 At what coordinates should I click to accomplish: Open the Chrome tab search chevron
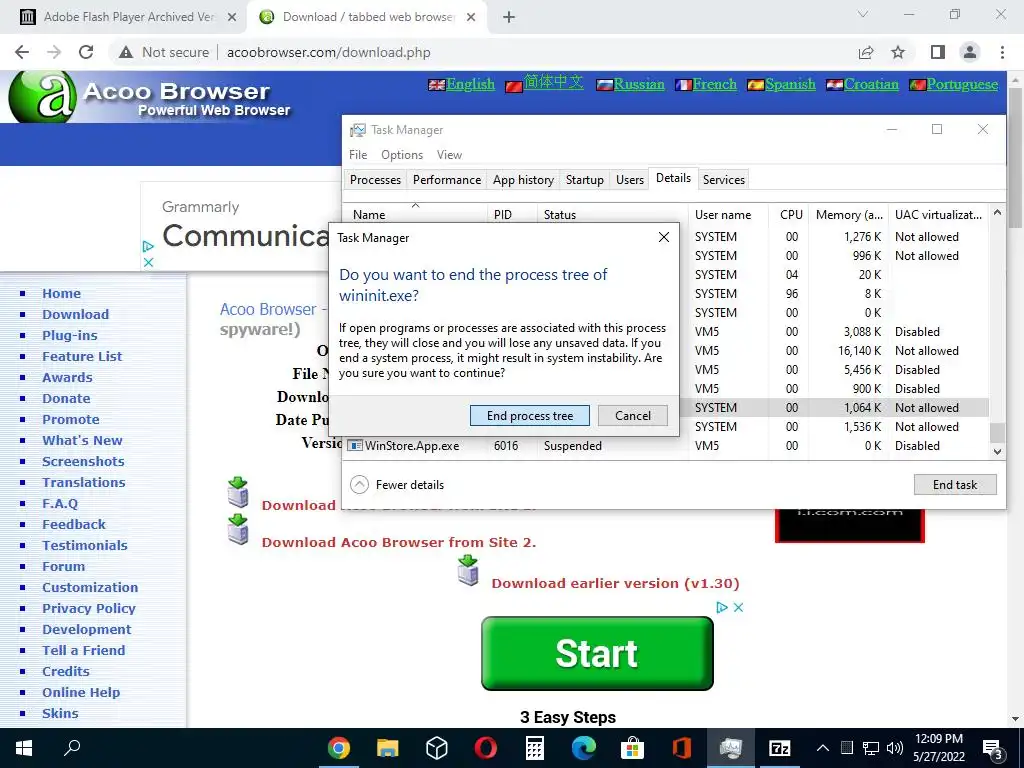pos(863,14)
